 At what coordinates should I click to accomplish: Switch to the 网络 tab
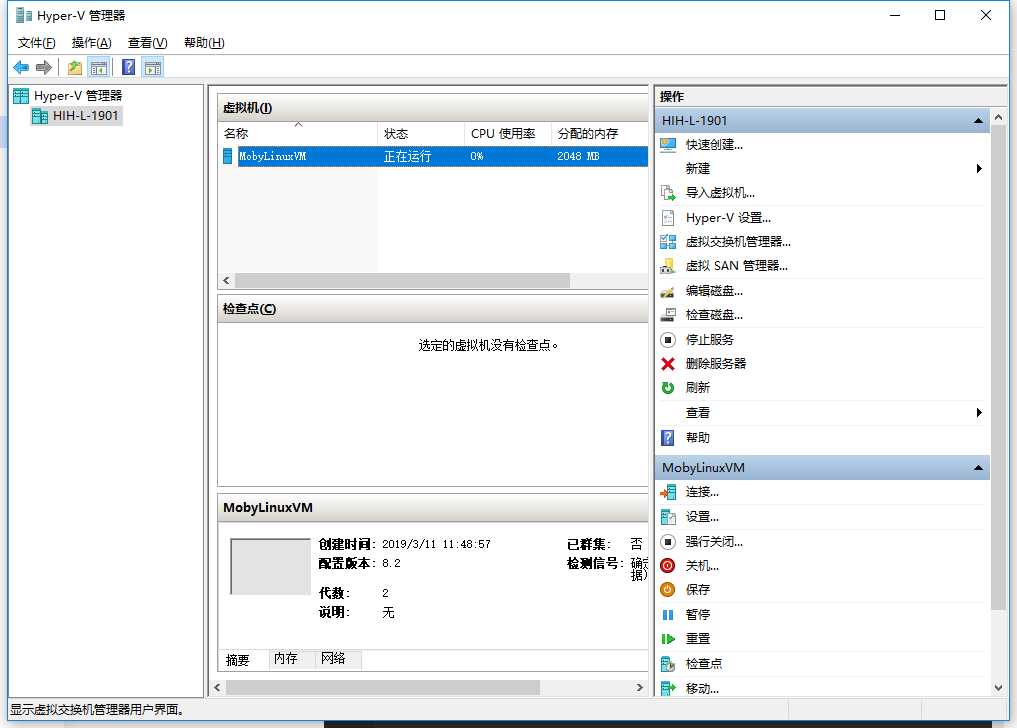(333, 659)
